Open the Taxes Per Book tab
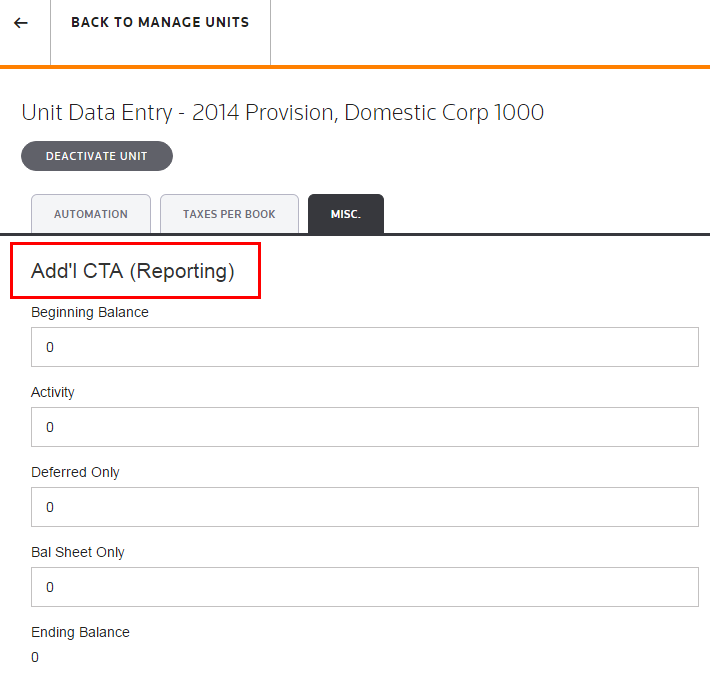Viewport: 710px width, 674px height. click(x=229, y=214)
